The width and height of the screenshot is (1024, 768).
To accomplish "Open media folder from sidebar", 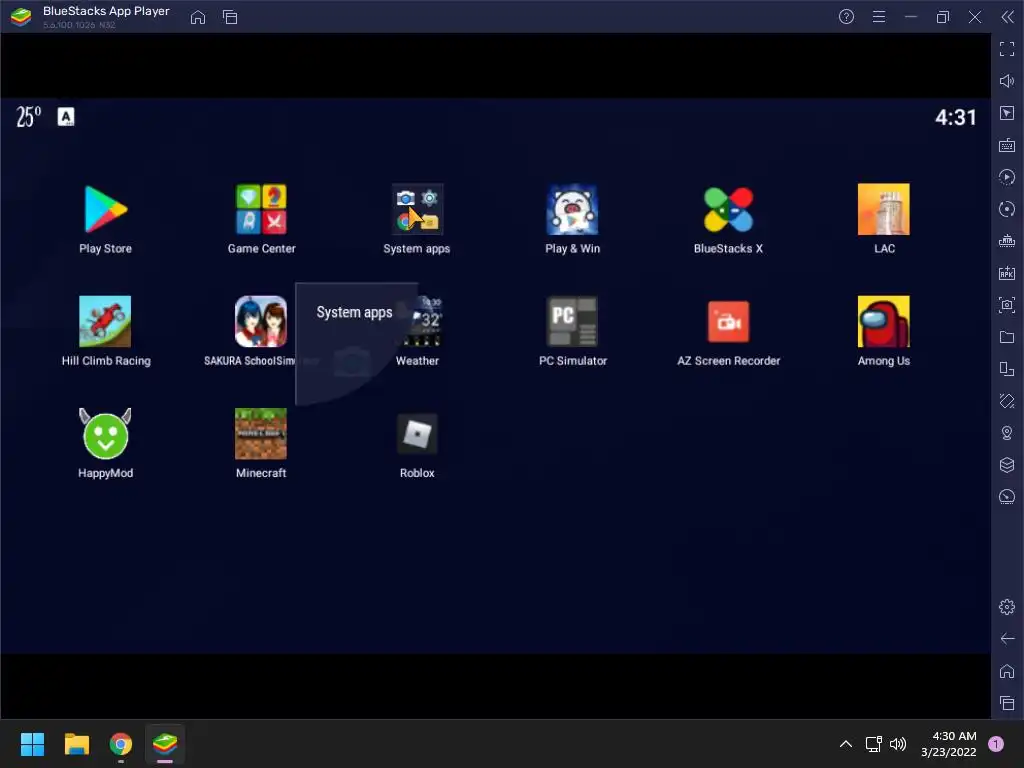I will tap(1007, 337).
